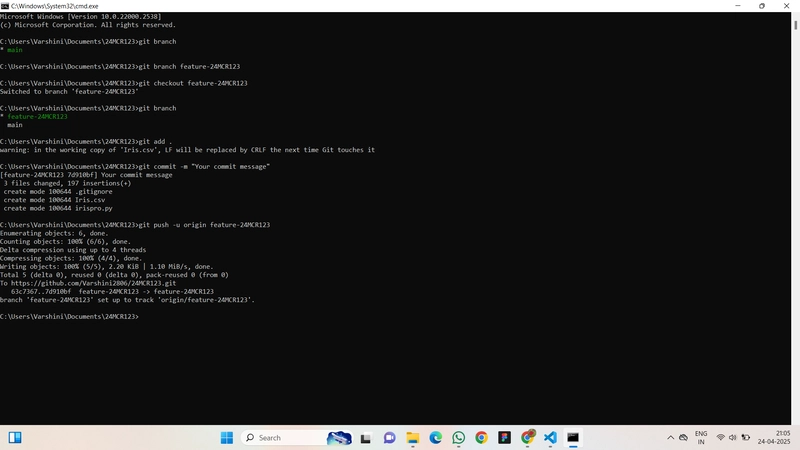The height and width of the screenshot is (450, 800).
Task: Click the 'Writing objects: 100%' line
Action: (107, 267)
